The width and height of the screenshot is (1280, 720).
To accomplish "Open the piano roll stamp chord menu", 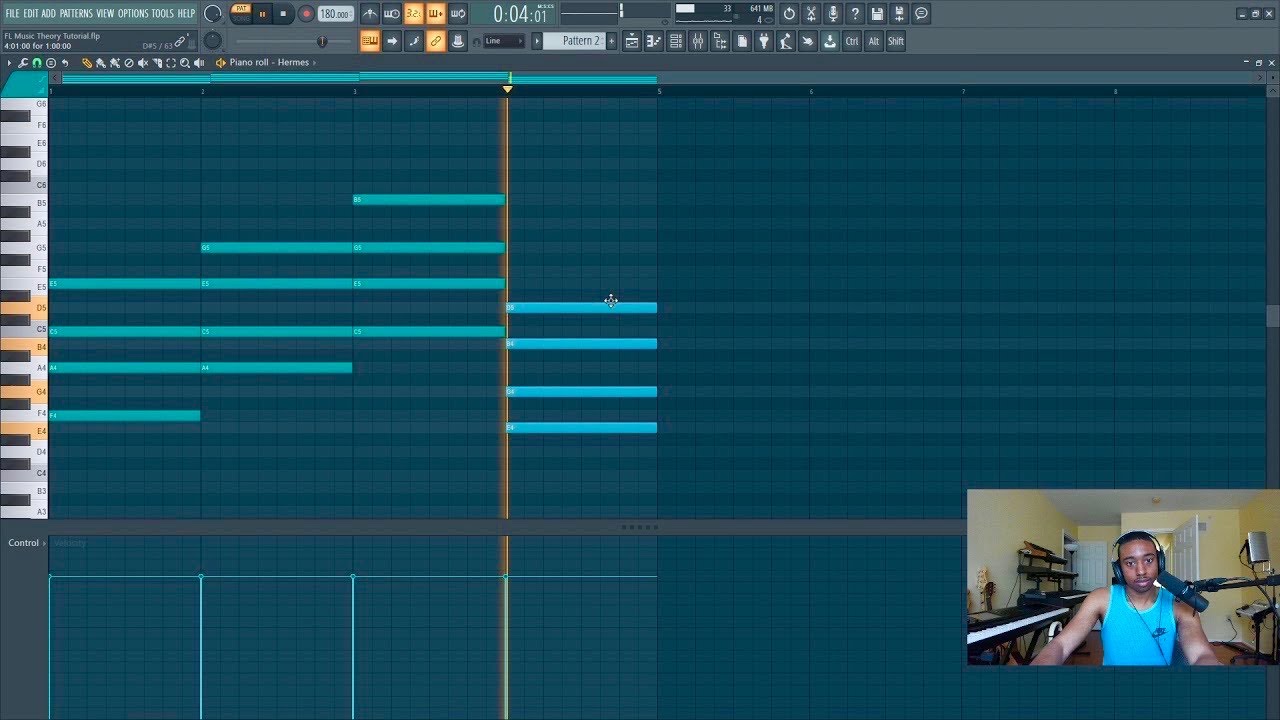I will coord(51,63).
